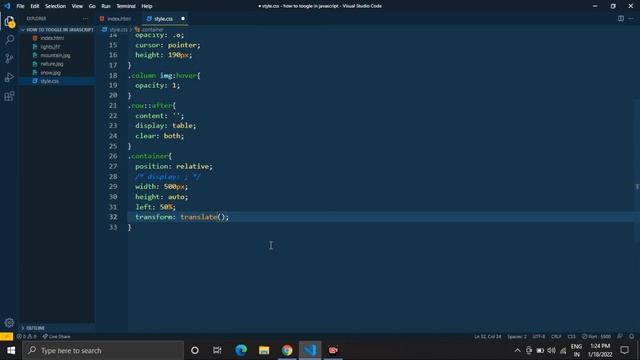Screen dimensions: 640x360
Task: Change language mode via CSS
Action: coord(571,336)
